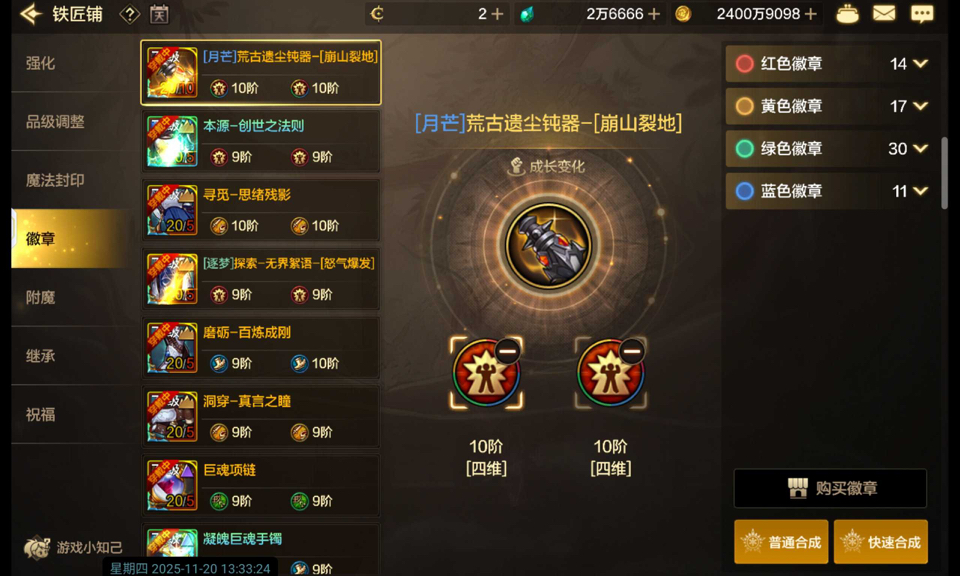Switch to the 强化 tab

pyautogui.click(x=40, y=63)
